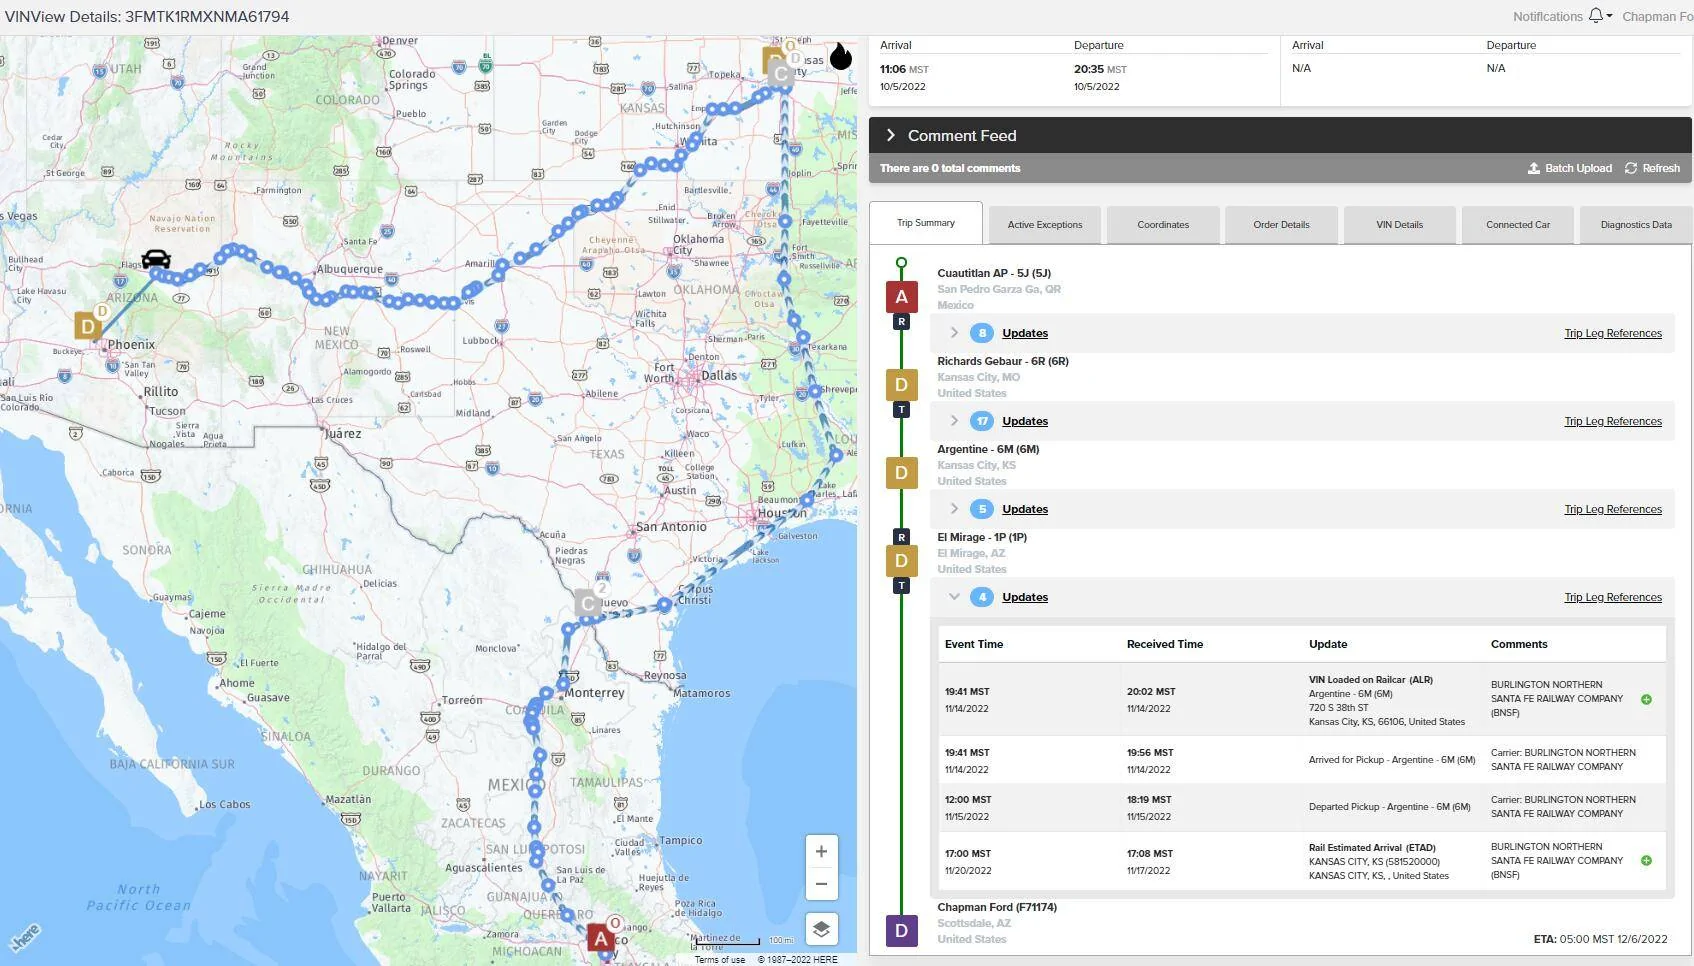The width and height of the screenshot is (1694, 966).
Task: Click the Cuautitlan AP - 5J stop name
Action: click(994, 273)
